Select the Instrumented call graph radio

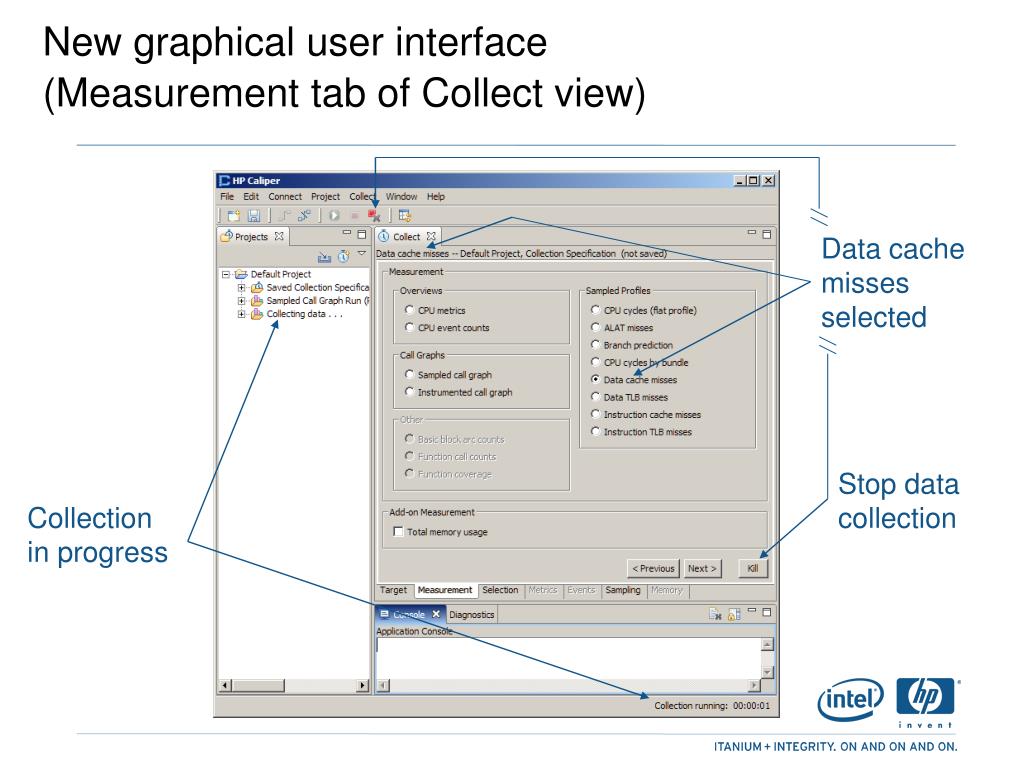point(409,392)
